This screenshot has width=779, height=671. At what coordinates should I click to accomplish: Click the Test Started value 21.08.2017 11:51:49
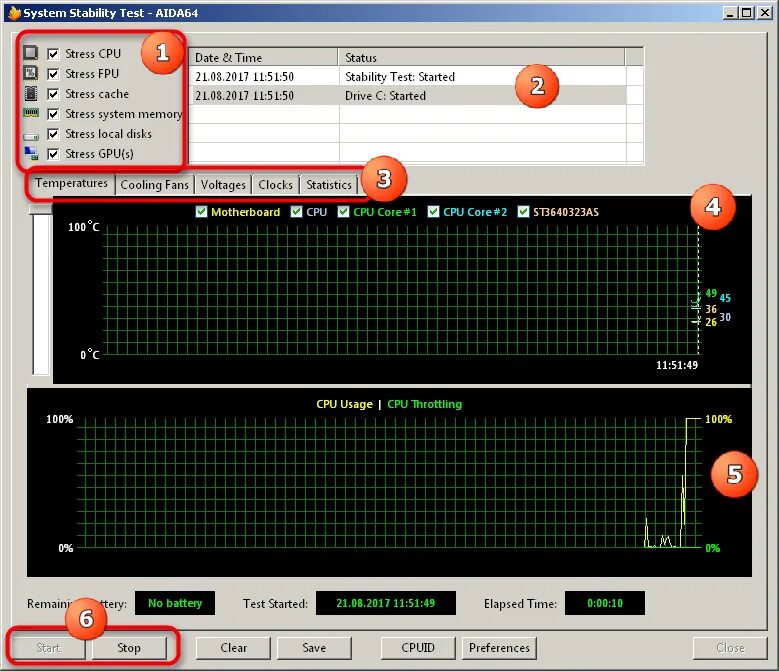pyautogui.click(x=386, y=603)
